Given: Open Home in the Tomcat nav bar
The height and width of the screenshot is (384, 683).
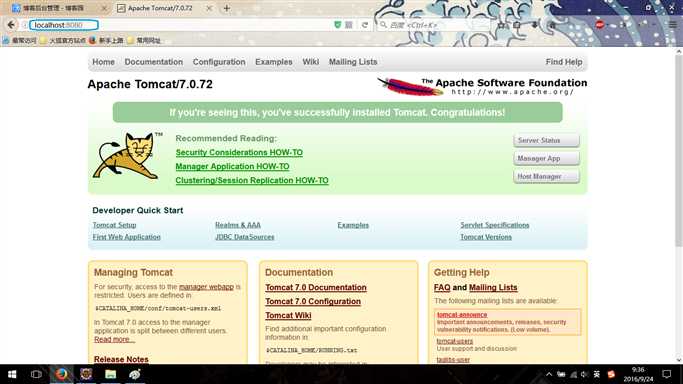Looking at the screenshot, I should tap(103, 62).
